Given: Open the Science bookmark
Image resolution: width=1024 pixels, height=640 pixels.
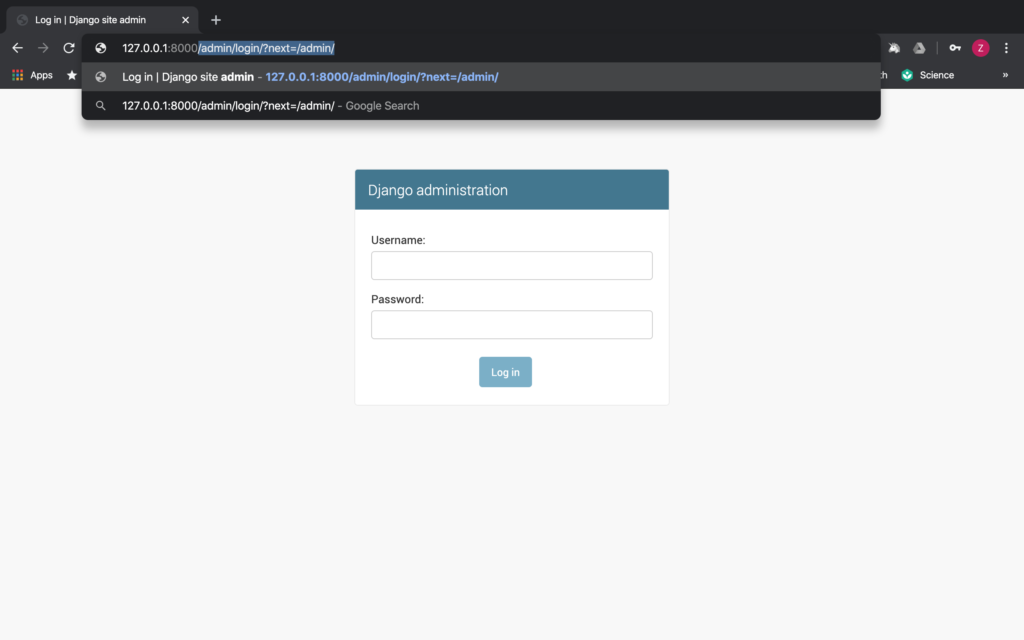Looking at the screenshot, I should point(928,75).
